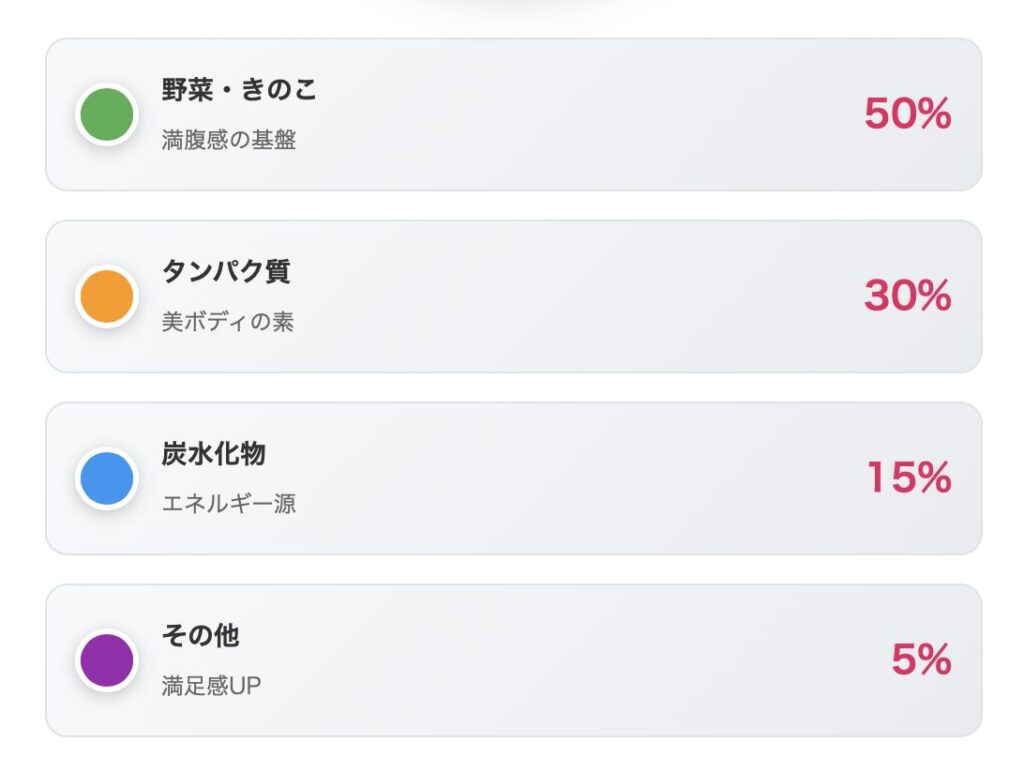The width and height of the screenshot is (1024, 758).
Task: Select the 野菜・きのこ title text
Action: 239,90
